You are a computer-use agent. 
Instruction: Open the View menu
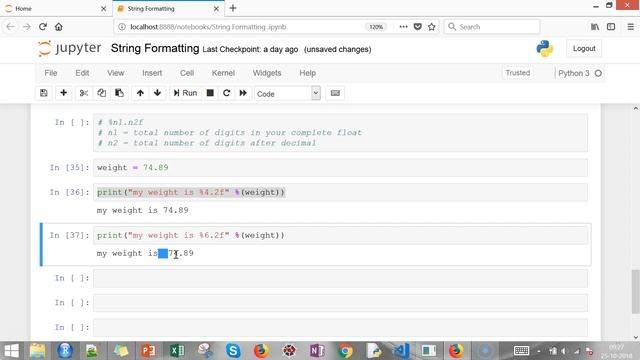(x=116, y=73)
